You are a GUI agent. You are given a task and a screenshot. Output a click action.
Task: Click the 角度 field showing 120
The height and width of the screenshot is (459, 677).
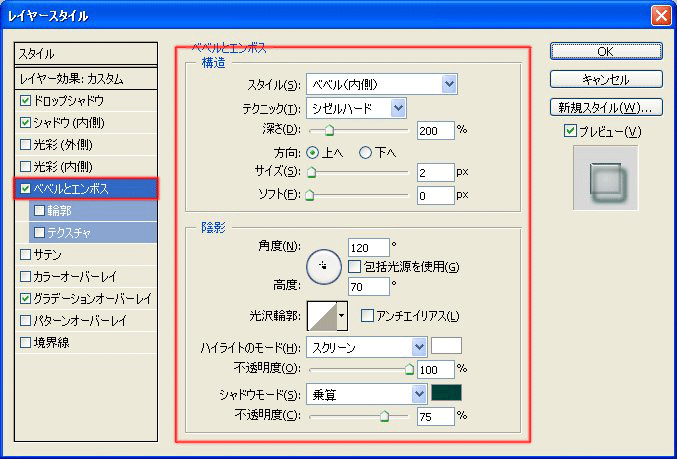(369, 248)
